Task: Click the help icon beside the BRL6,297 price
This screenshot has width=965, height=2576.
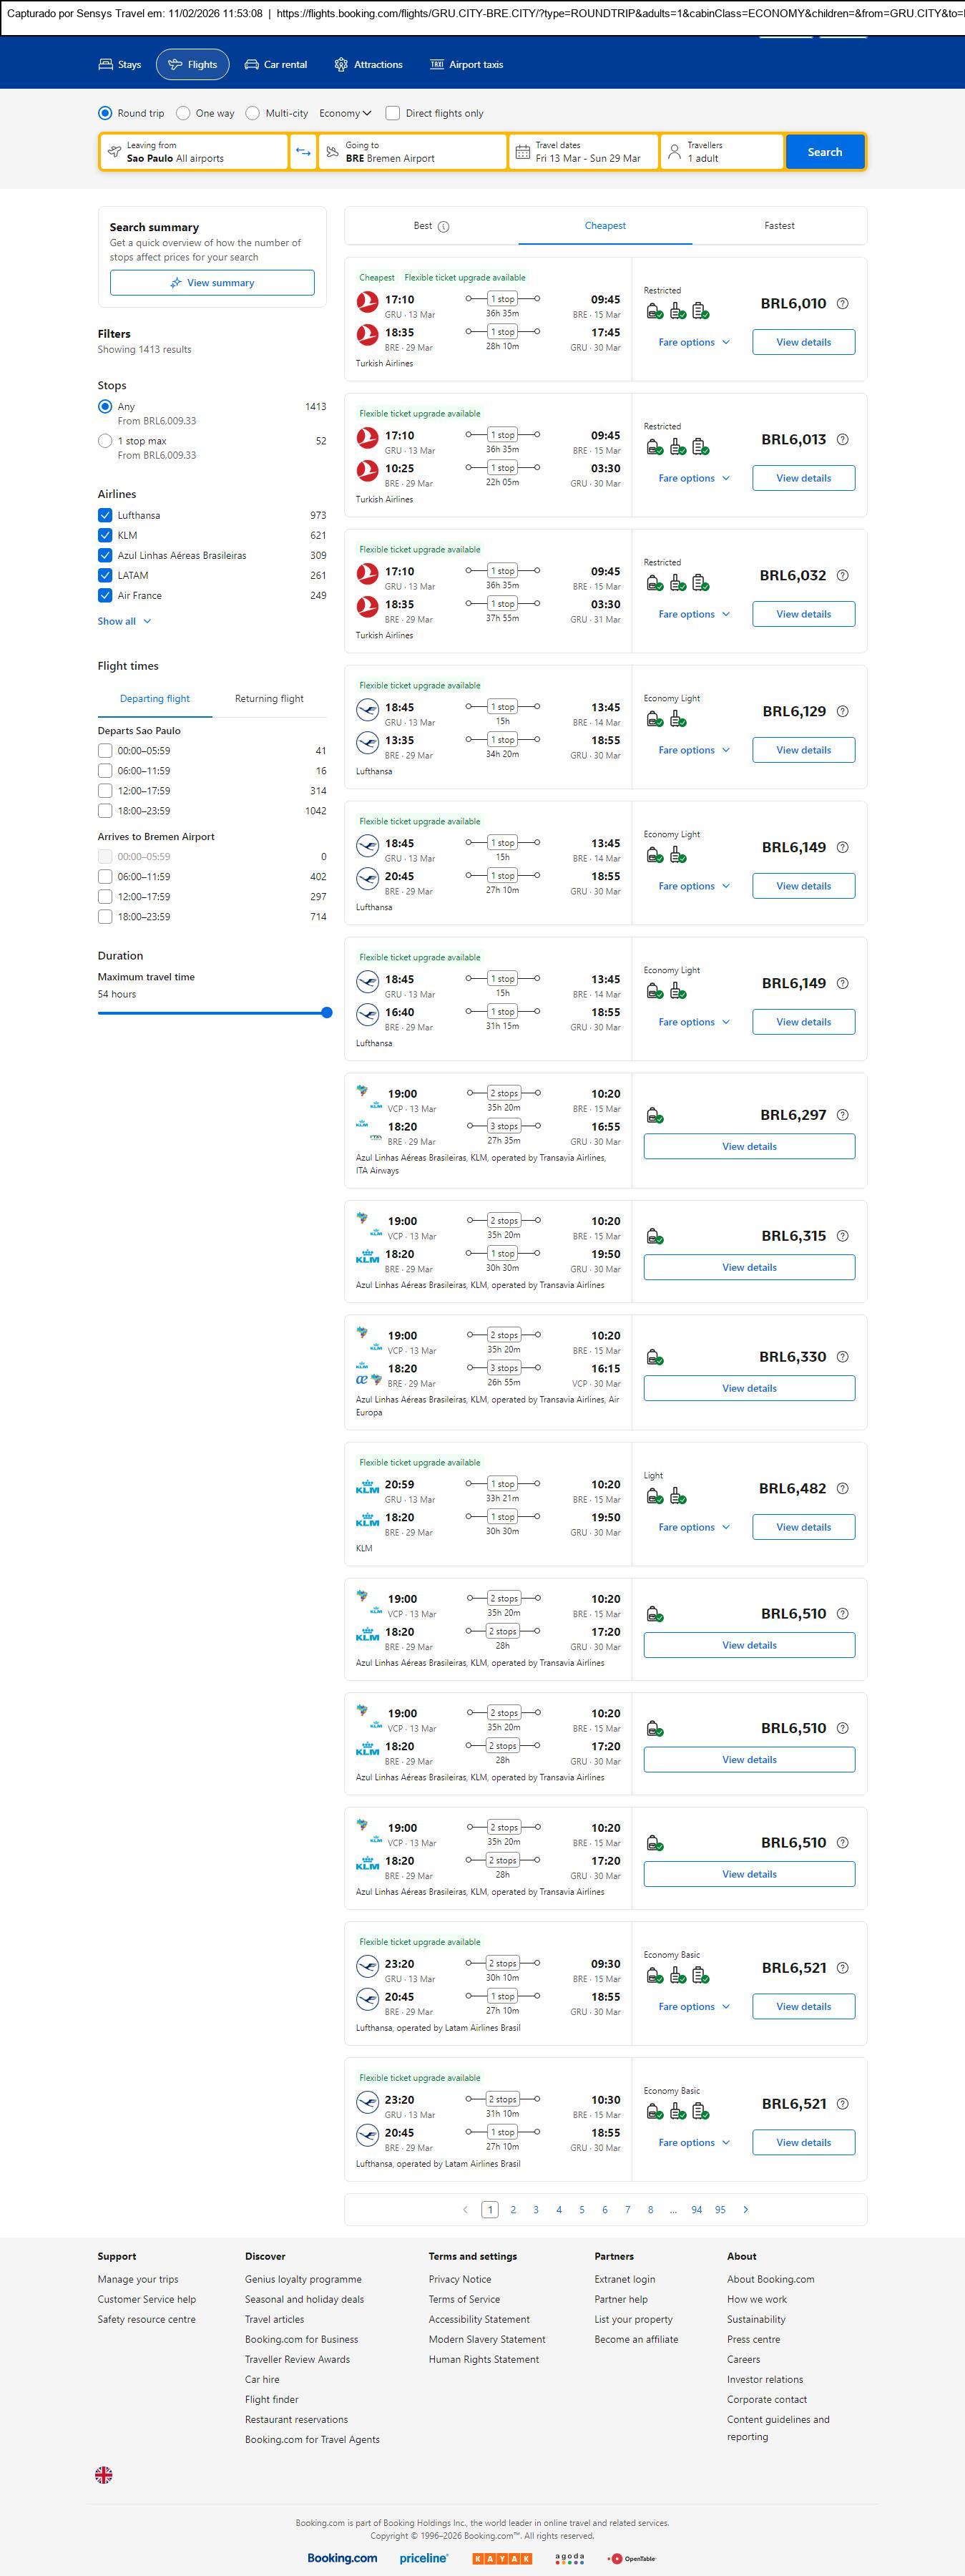Action: coord(842,1115)
